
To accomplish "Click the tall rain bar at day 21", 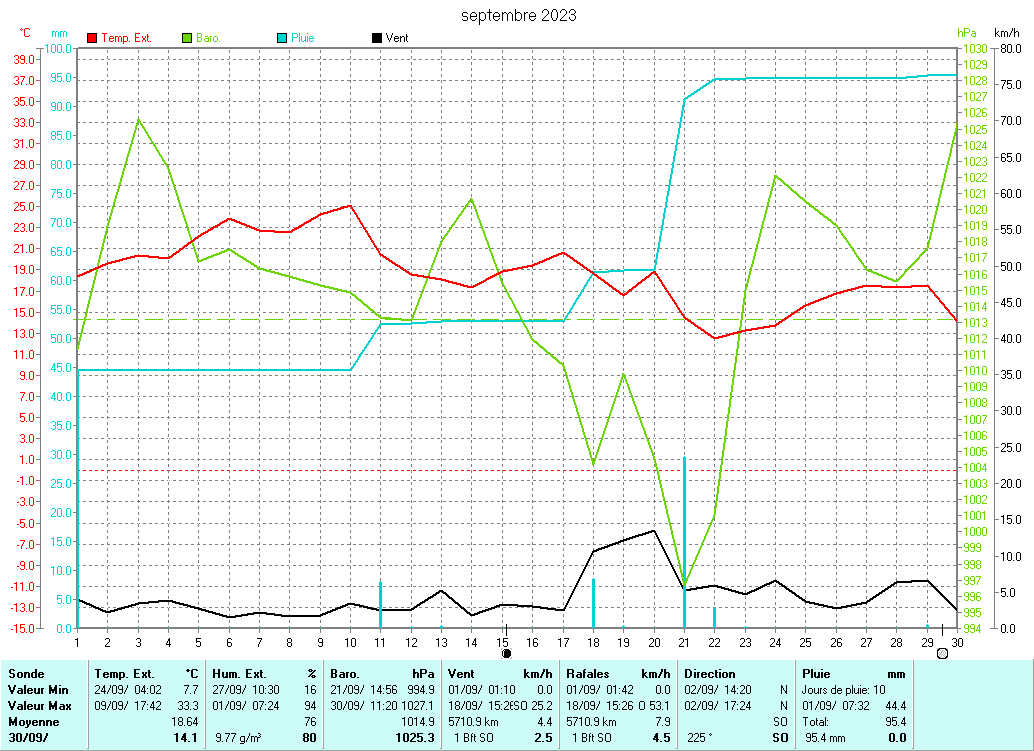I will click(684, 540).
